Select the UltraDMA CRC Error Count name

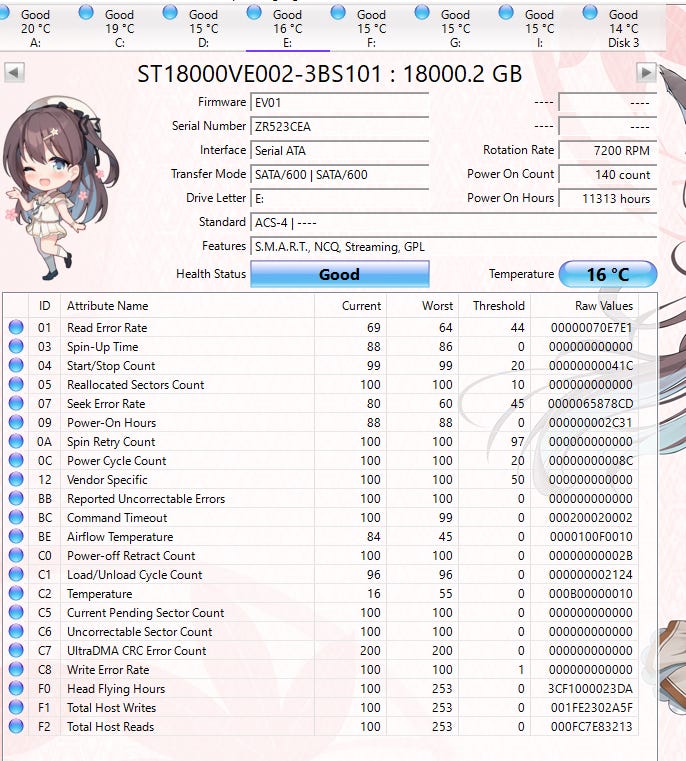pos(137,651)
